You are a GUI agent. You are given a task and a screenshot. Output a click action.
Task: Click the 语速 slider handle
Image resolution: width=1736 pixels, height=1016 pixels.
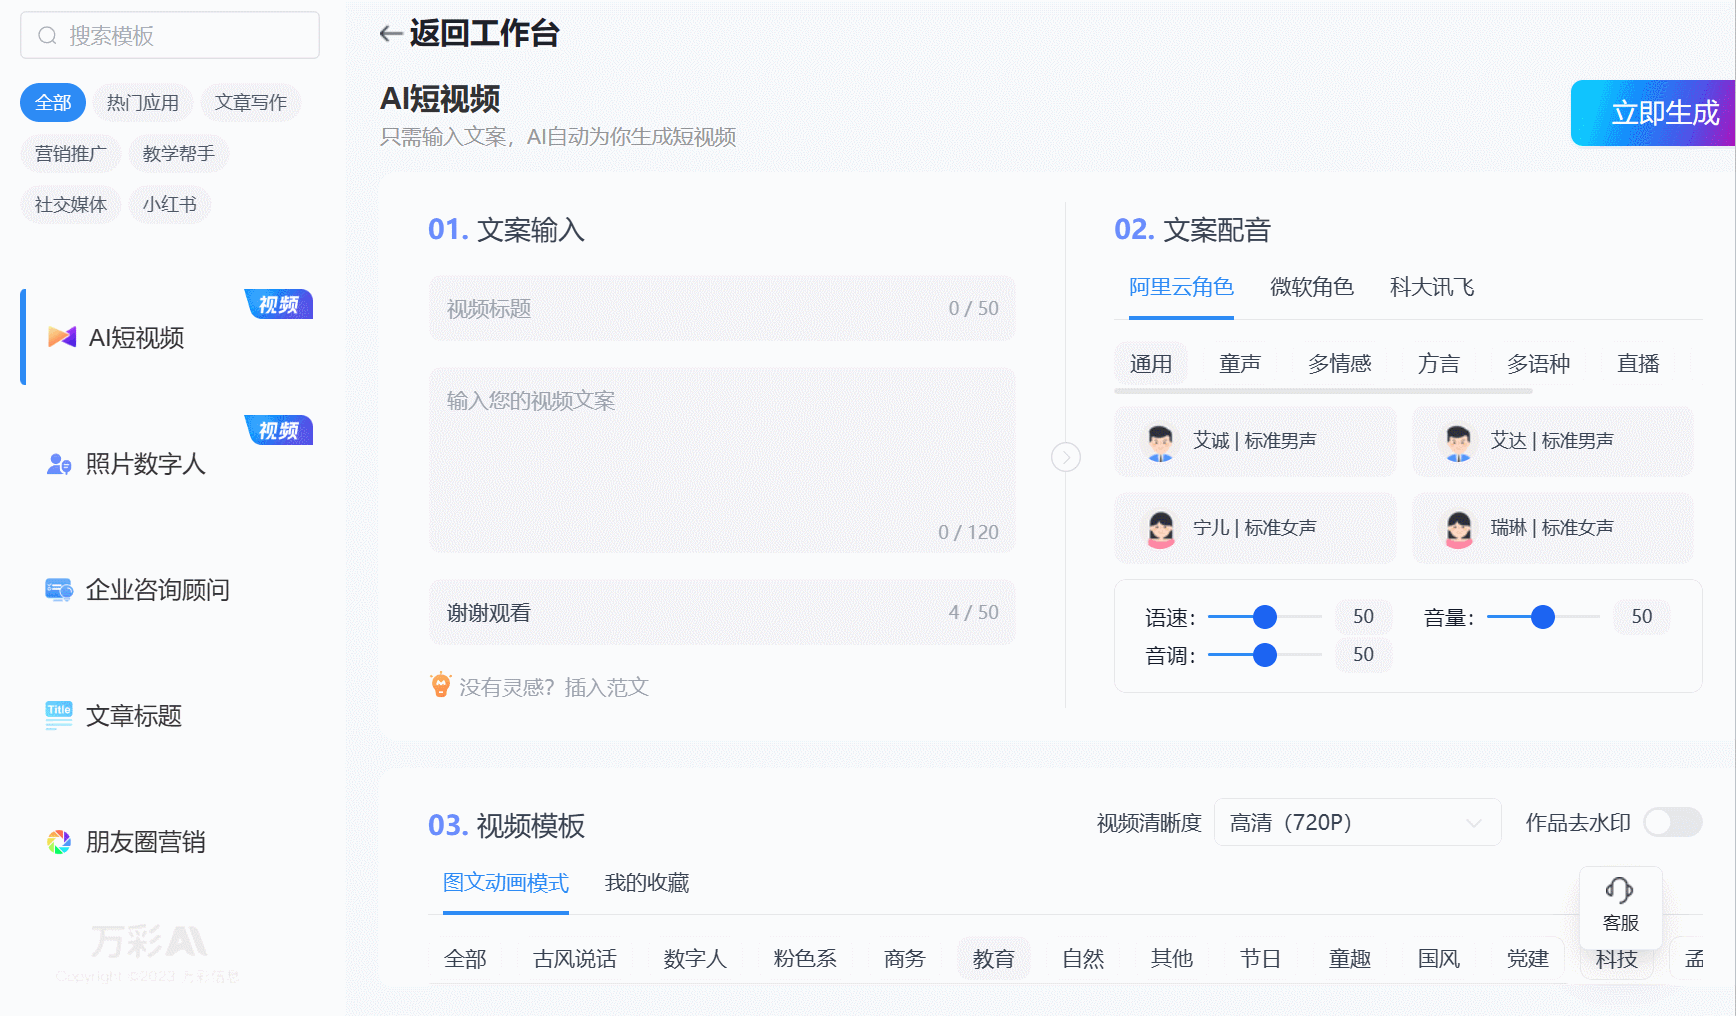pos(1265,616)
